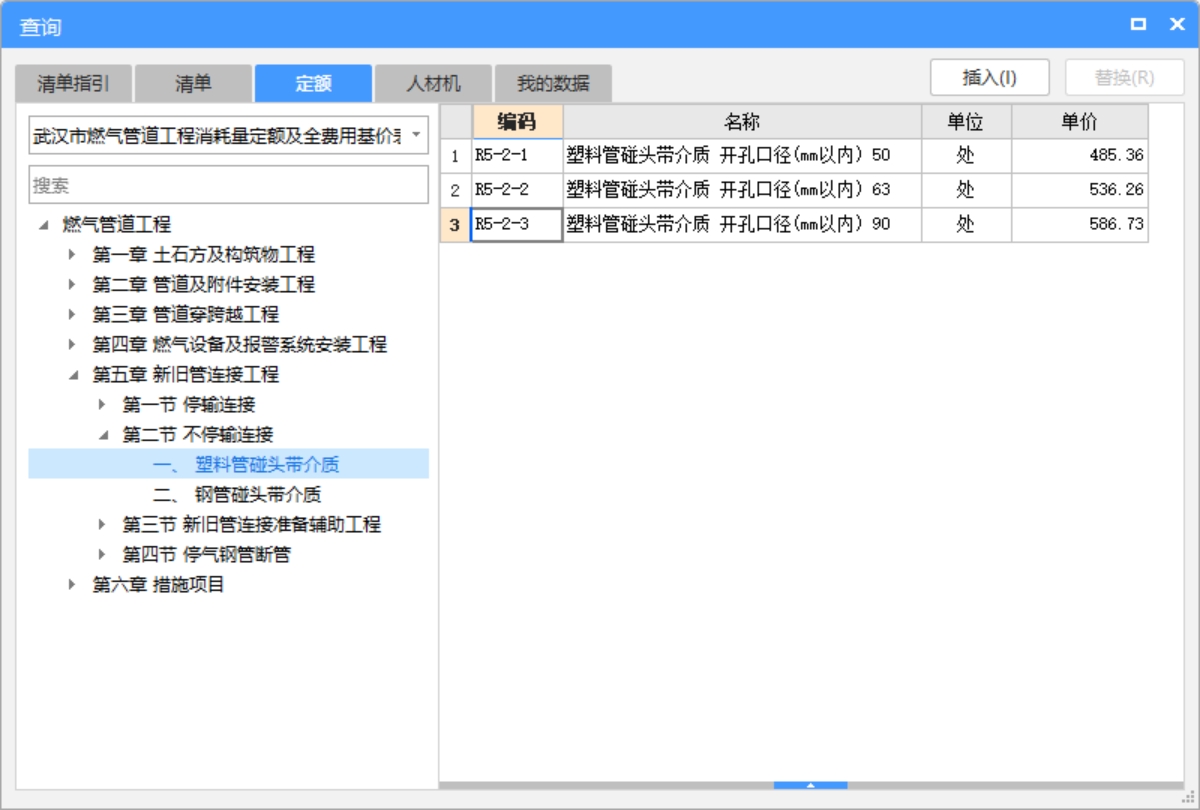Screen dimensions: 1200x810
Task: Expand 第三章 管道穿跨越工程 arrow
Action: [x=72, y=315]
